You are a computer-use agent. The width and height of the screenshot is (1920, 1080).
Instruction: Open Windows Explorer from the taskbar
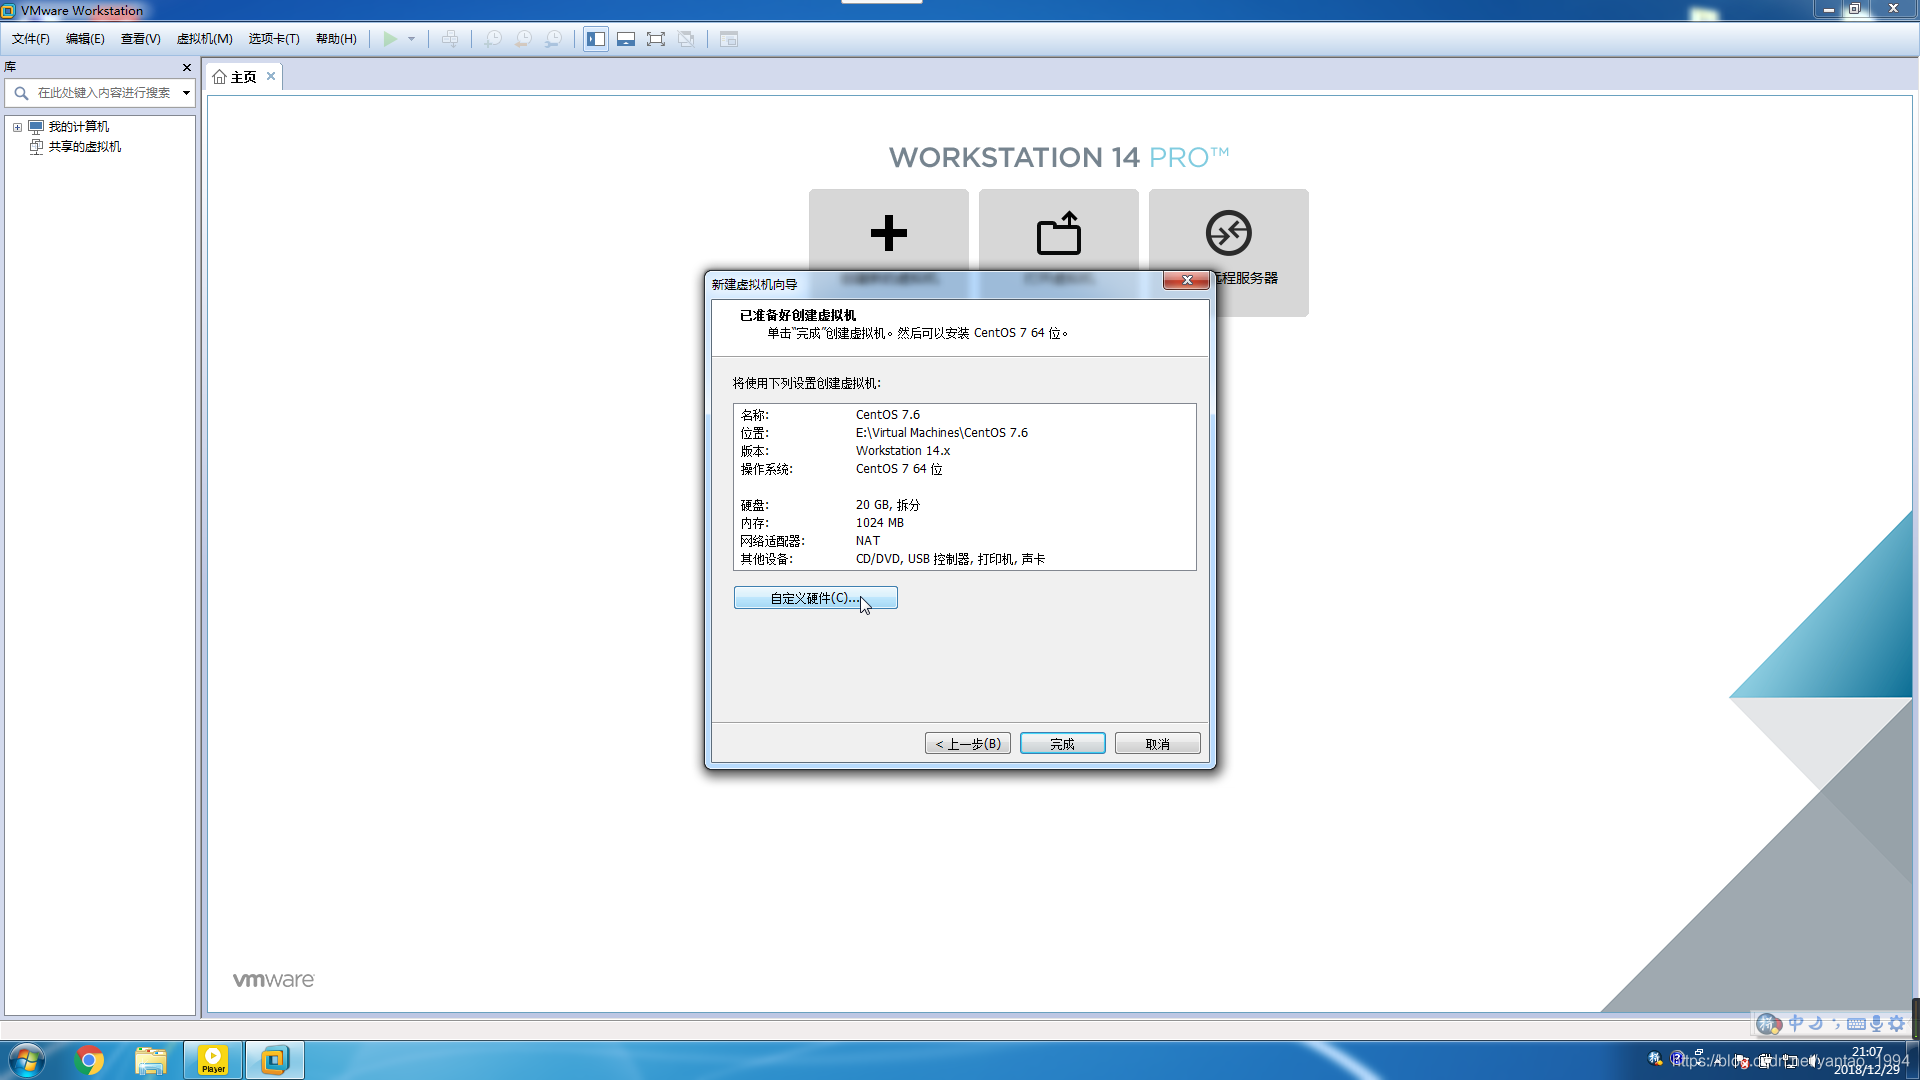click(150, 1060)
